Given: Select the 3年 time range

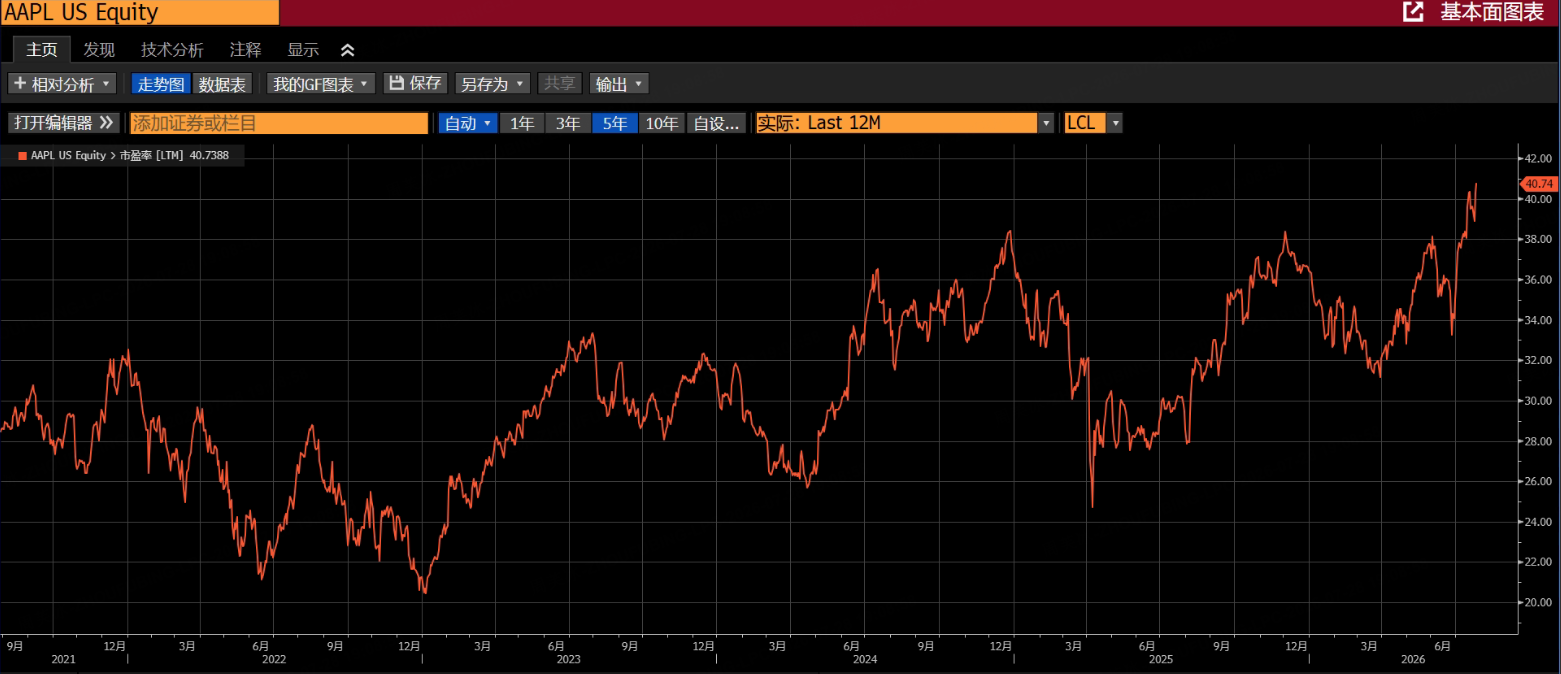Looking at the screenshot, I should pyautogui.click(x=568, y=123).
